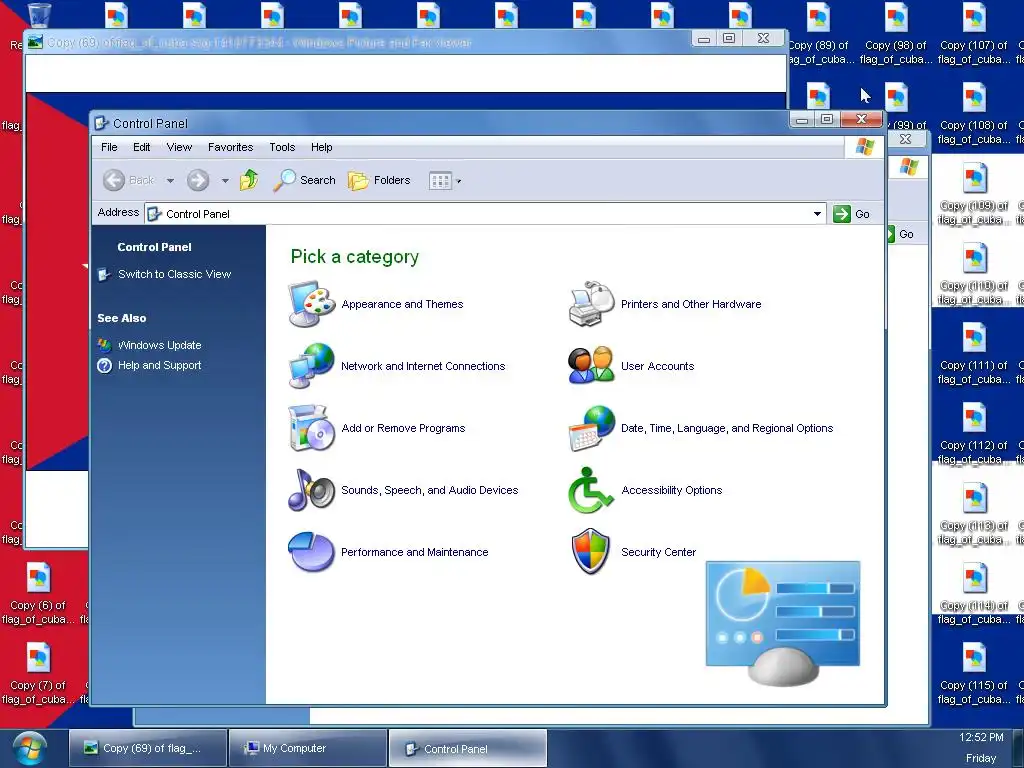Expand the Views dropdown arrow
The height and width of the screenshot is (768, 1024).
[458, 182]
